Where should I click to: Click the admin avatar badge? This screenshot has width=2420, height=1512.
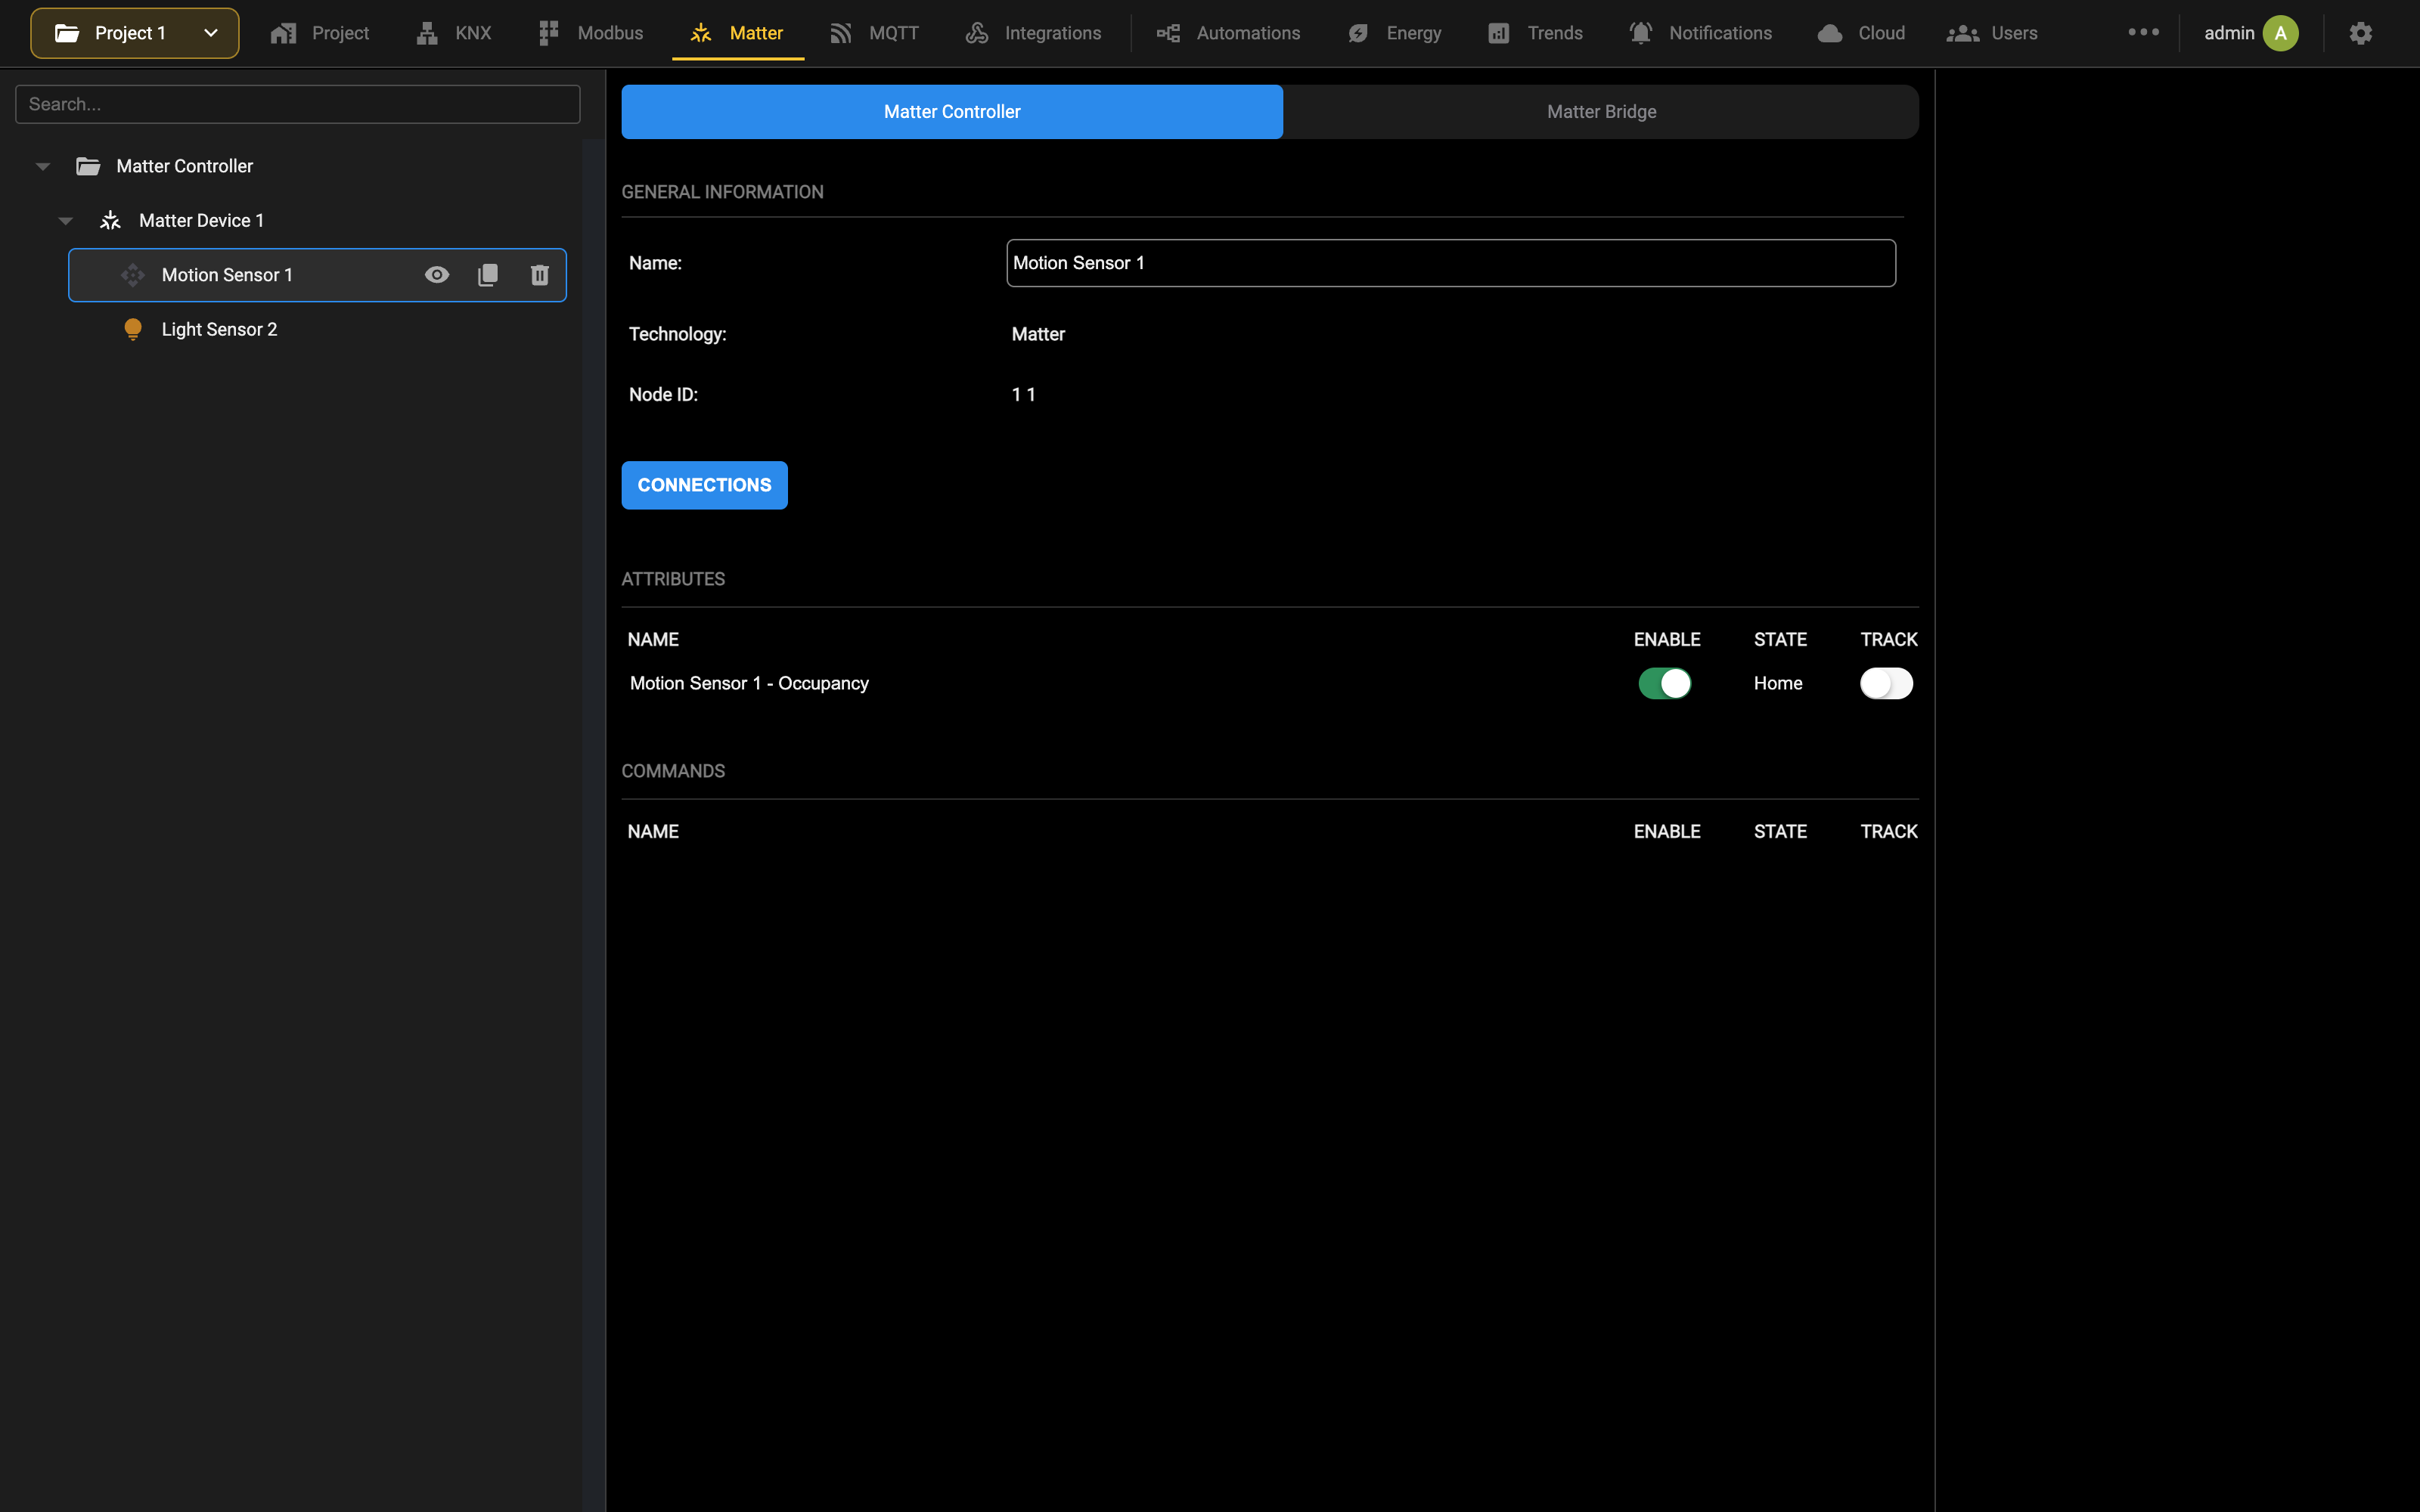(2281, 33)
